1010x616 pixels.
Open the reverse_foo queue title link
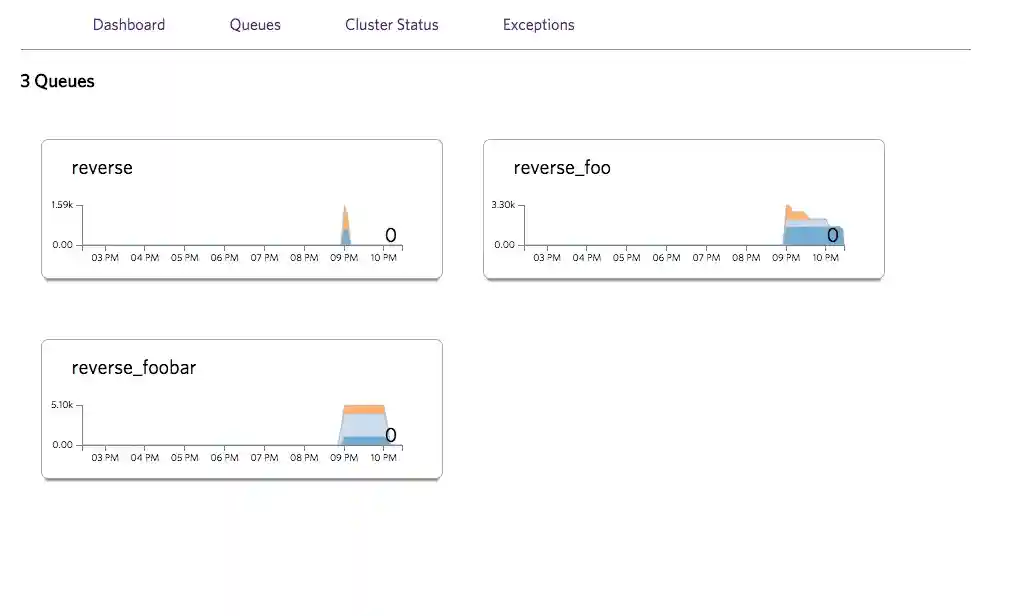pos(562,168)
